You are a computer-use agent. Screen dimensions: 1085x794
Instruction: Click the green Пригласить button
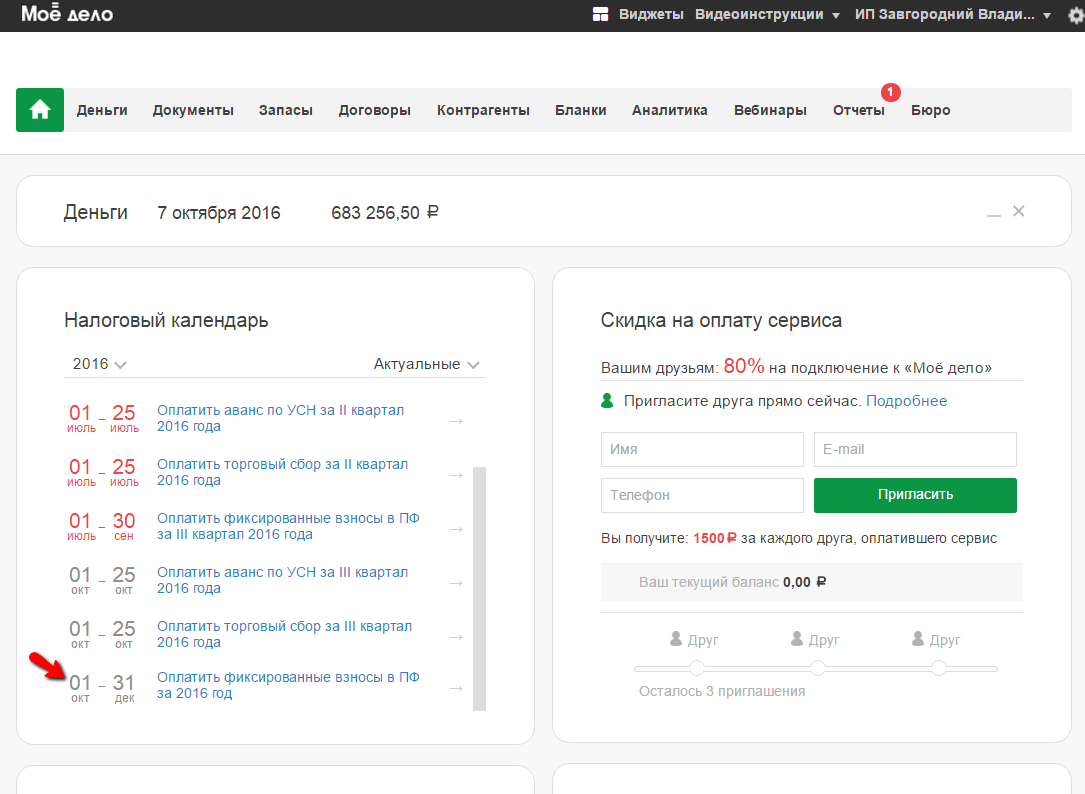point(915,495)
